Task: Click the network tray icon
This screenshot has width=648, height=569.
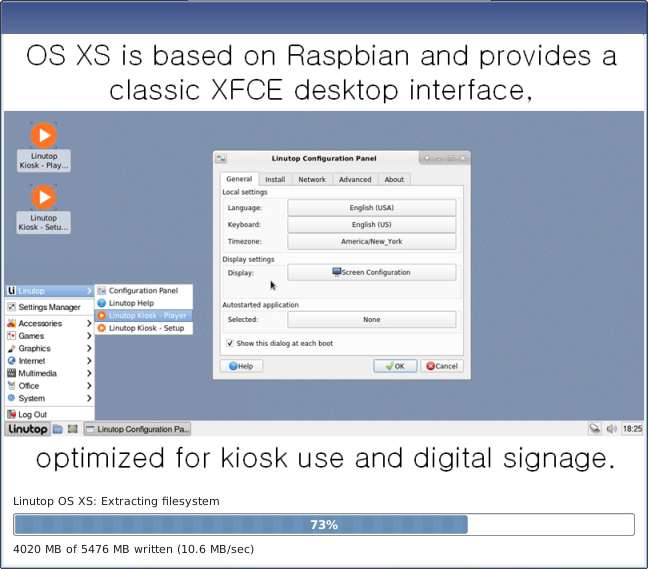Action: pos(595,429)
